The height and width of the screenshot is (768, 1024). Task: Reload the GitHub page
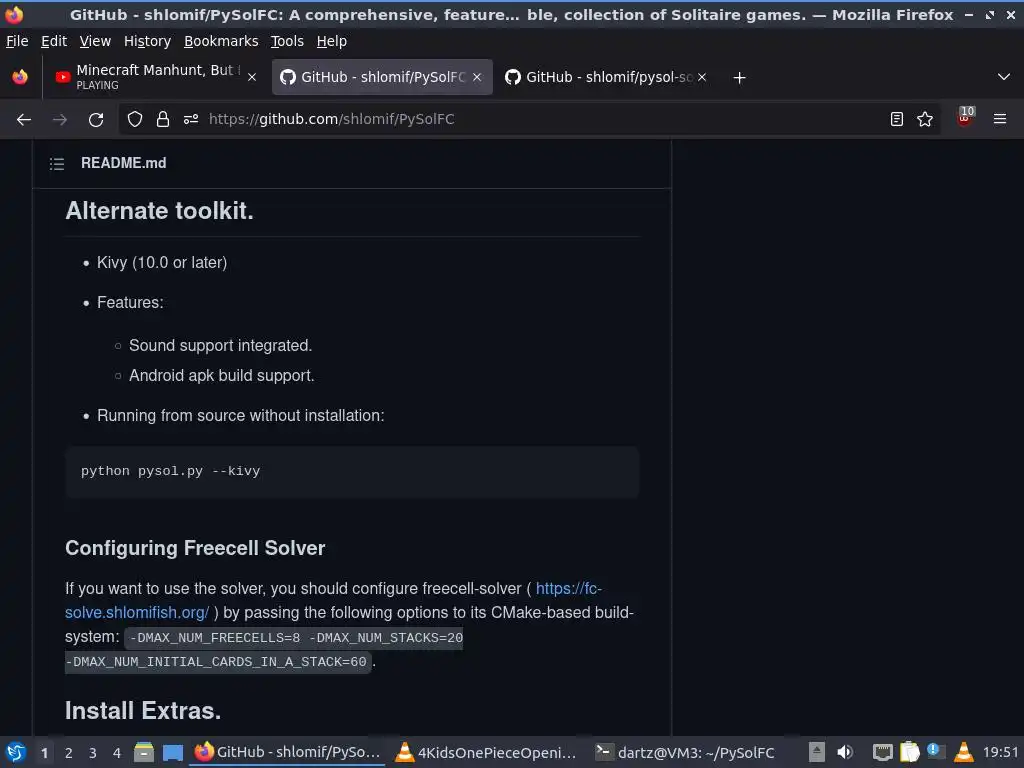(x=96, y=120)
